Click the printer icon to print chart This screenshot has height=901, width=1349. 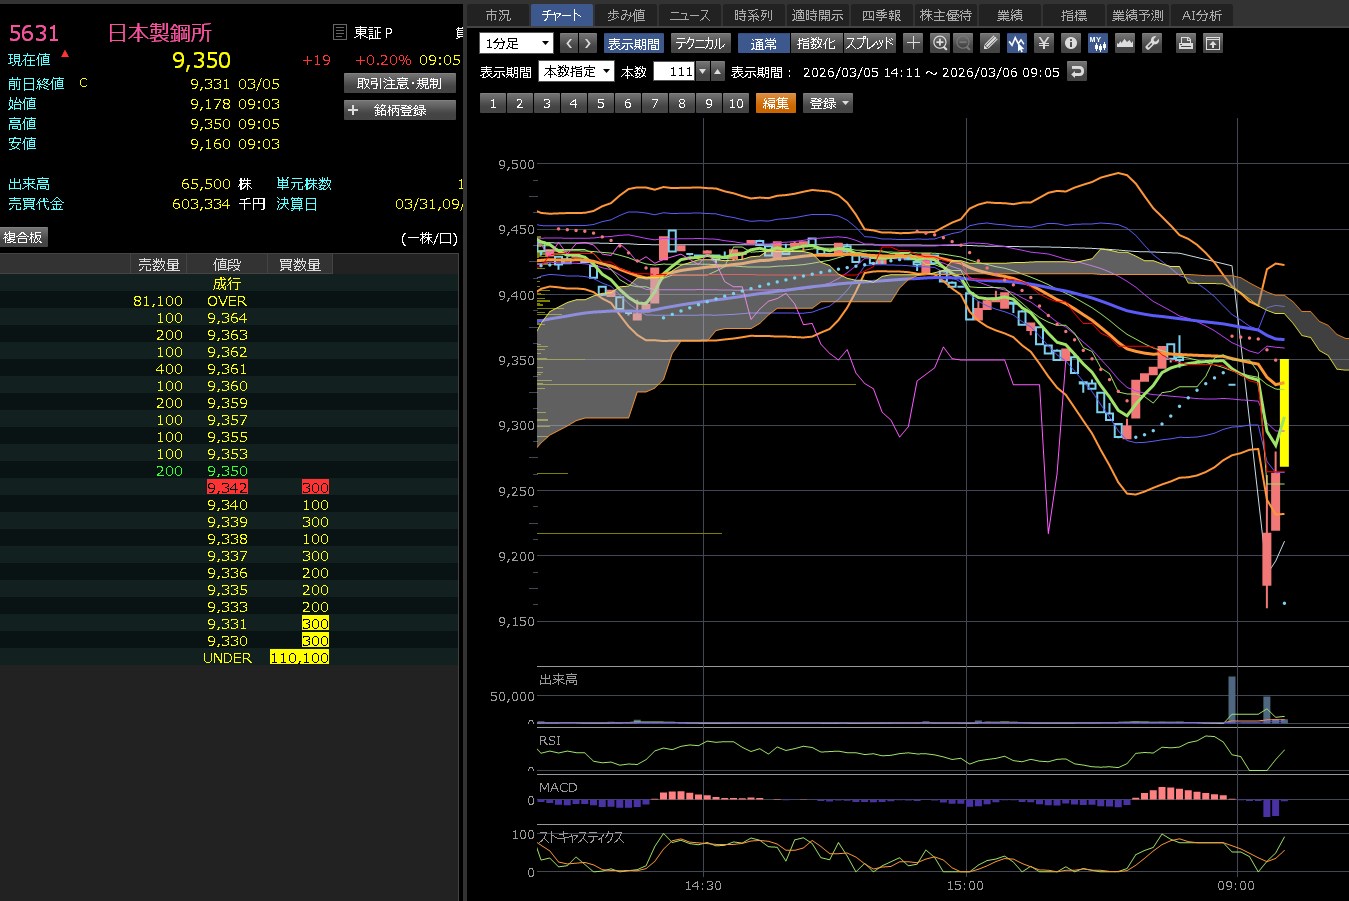[x=1185, y=43]
